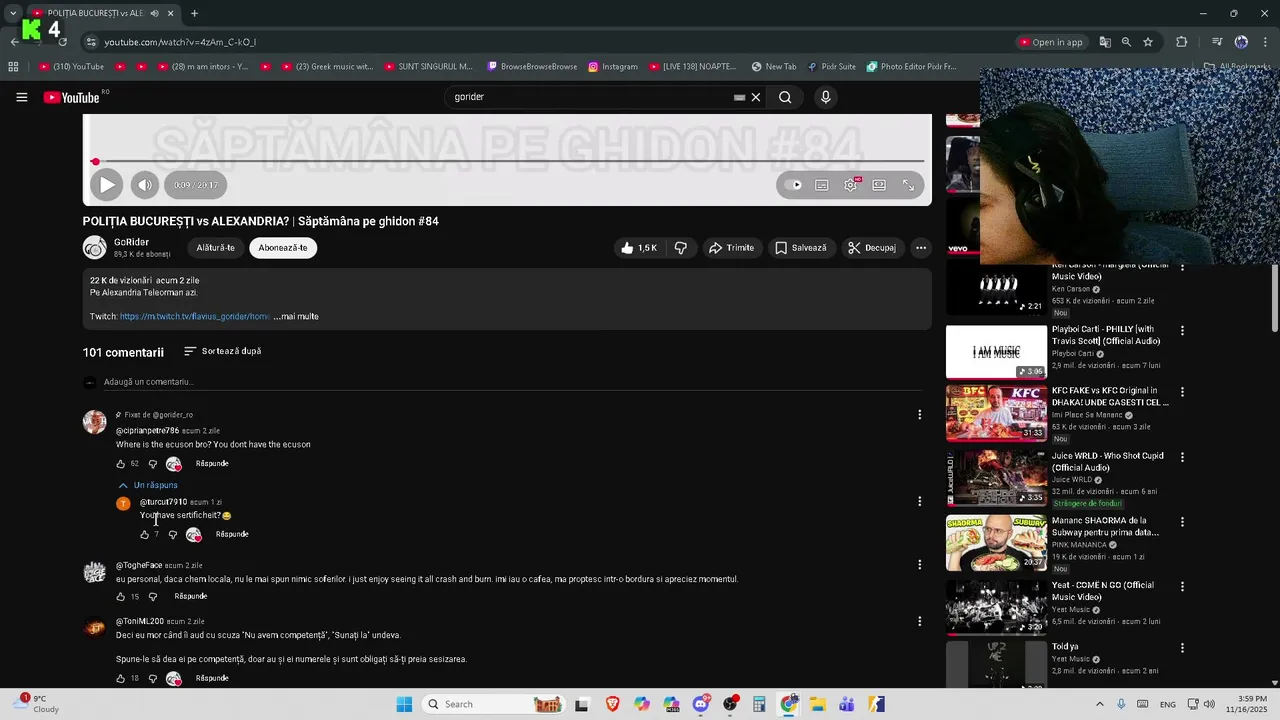Like @ciprianpetre786's comment with 62 likes

click(121, 464)
